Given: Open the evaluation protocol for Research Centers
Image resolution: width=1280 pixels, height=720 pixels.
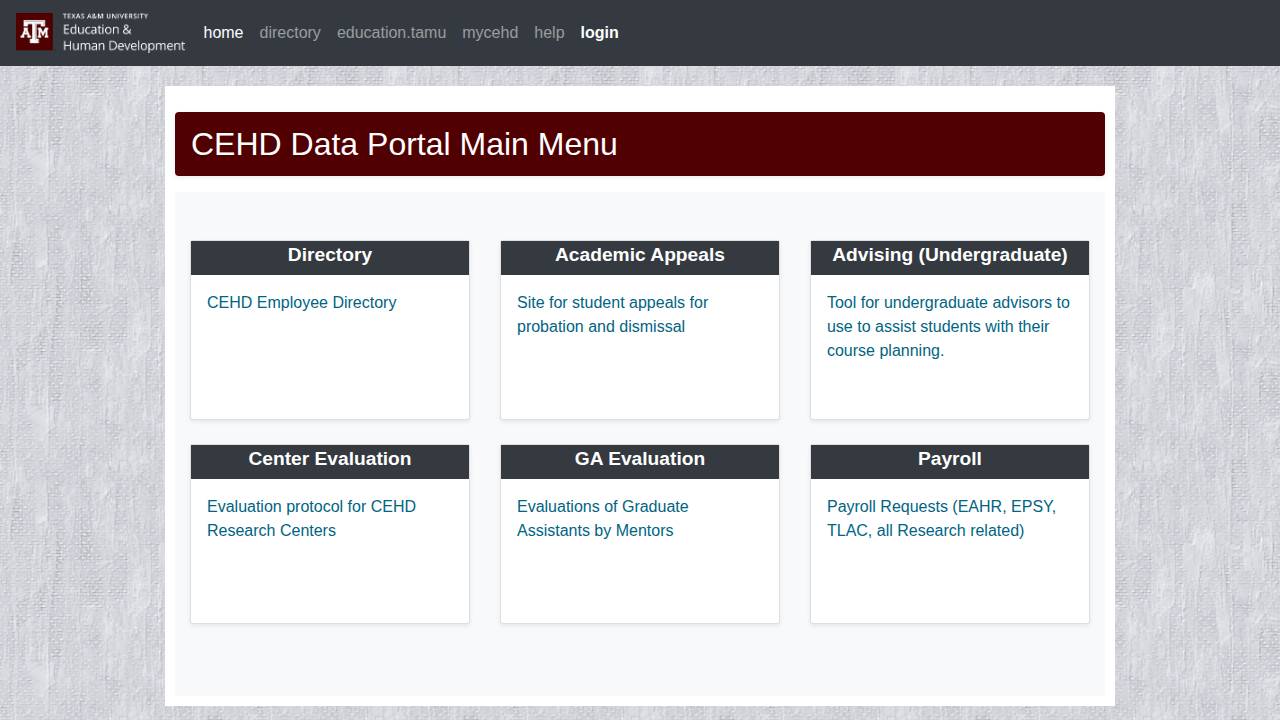Looking at the screenshot, I should (311, 518).
